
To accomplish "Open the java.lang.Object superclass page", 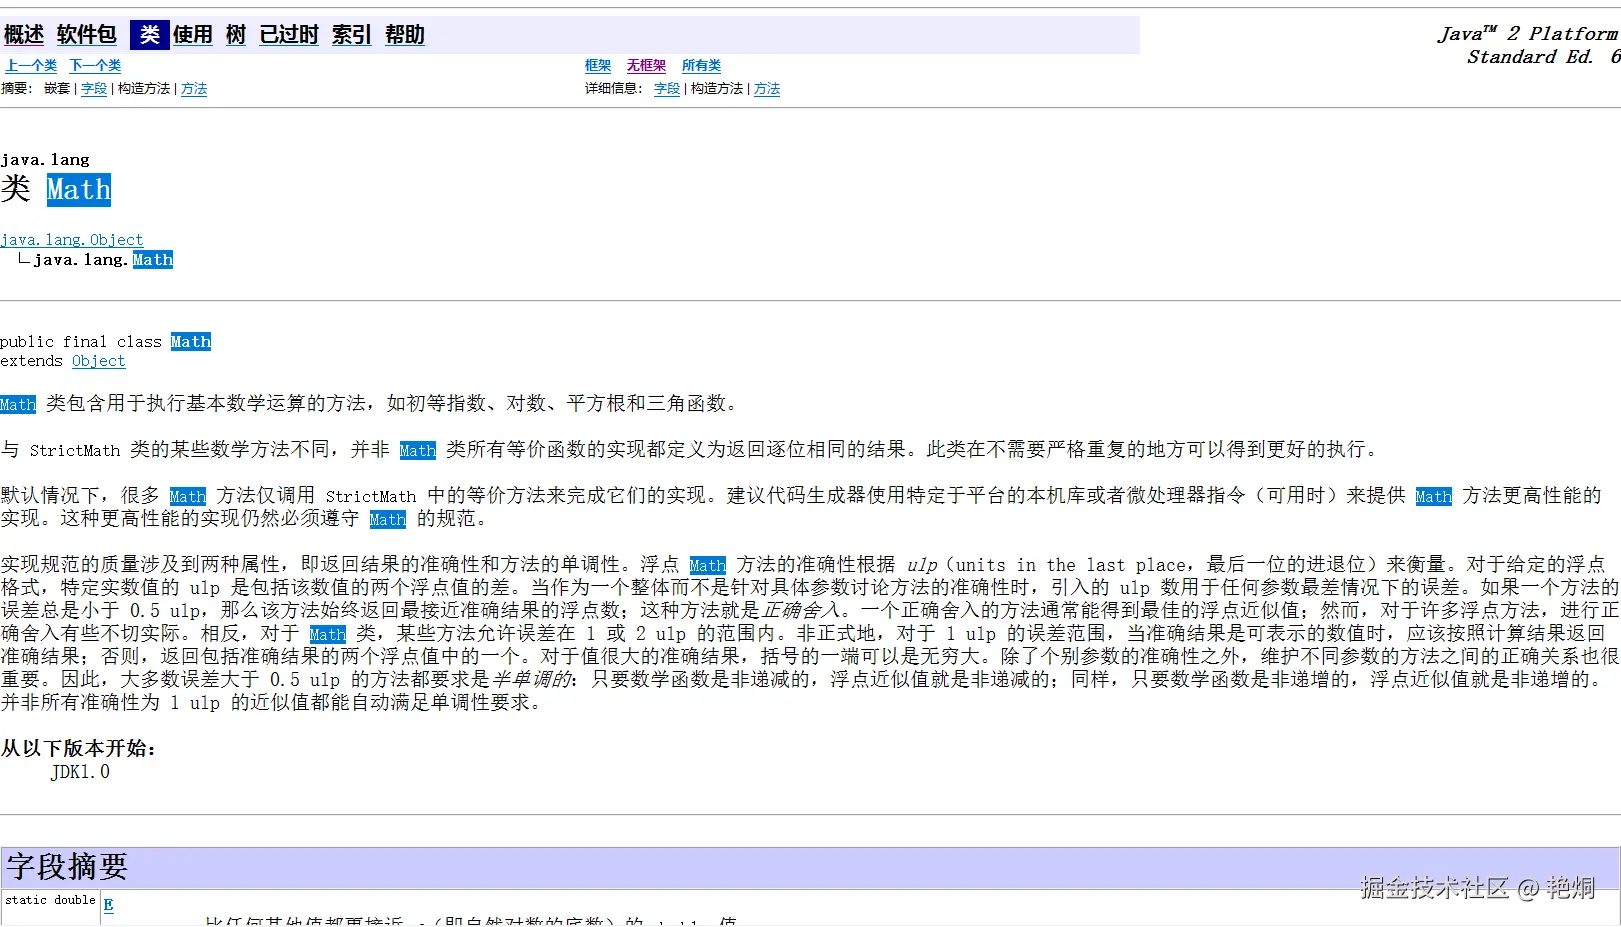I will point(73,239).
